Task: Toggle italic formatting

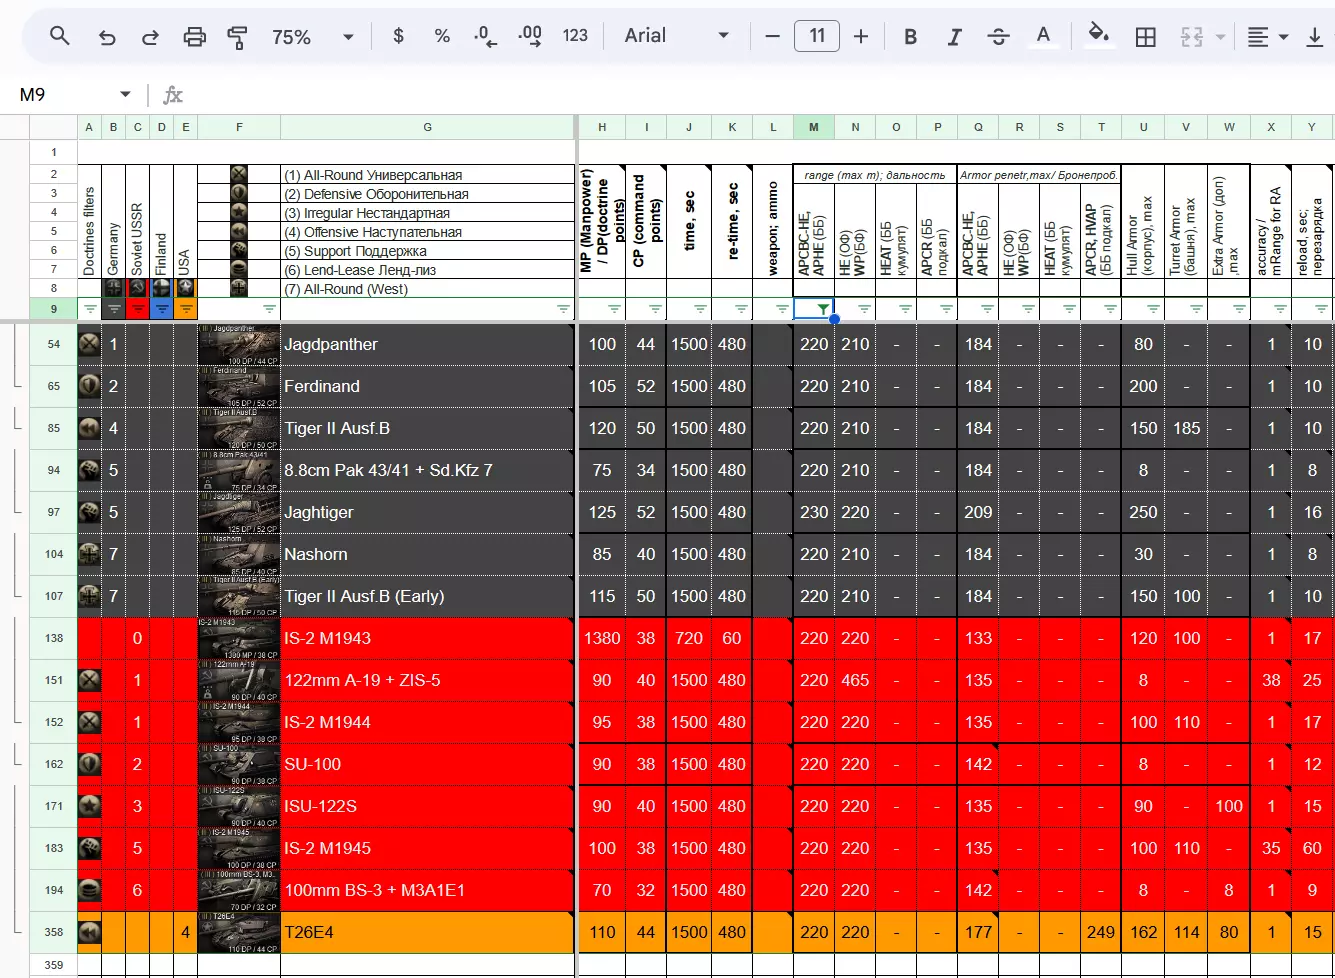Action: 954,37
